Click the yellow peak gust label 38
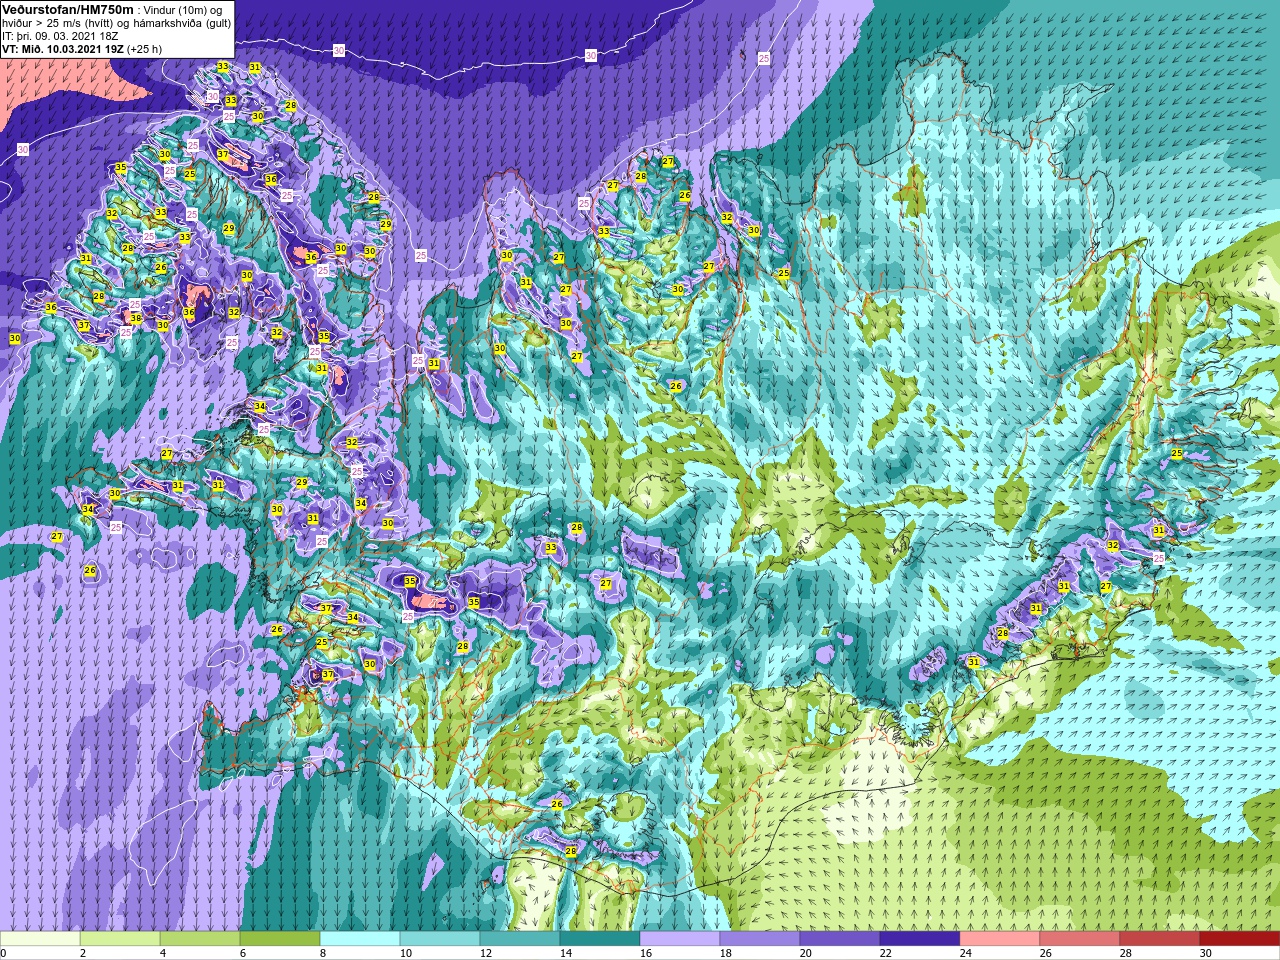Viewport: 1280px width, 960px height. (x=136, y=319)
